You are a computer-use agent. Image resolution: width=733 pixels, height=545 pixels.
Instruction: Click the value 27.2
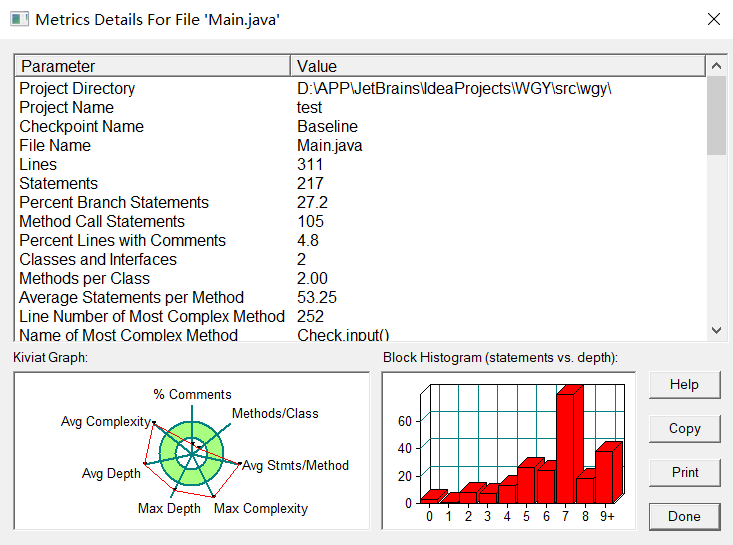312,202
